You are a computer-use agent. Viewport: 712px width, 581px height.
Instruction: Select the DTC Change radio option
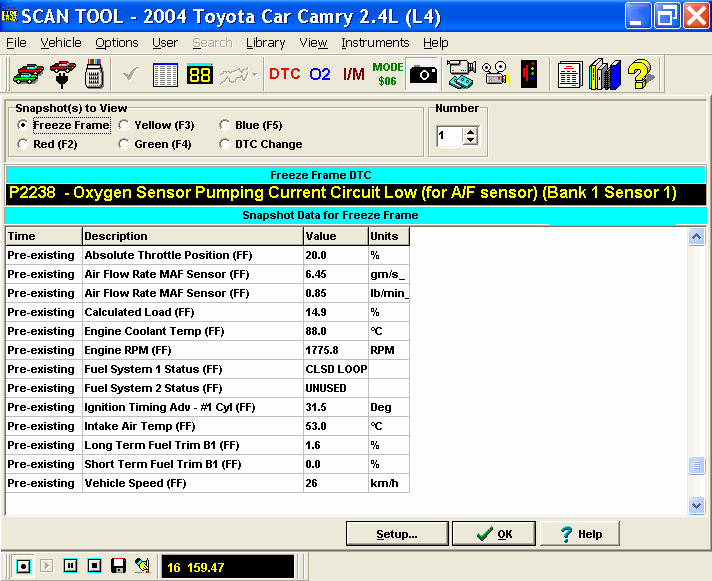(x=225, y=144)
